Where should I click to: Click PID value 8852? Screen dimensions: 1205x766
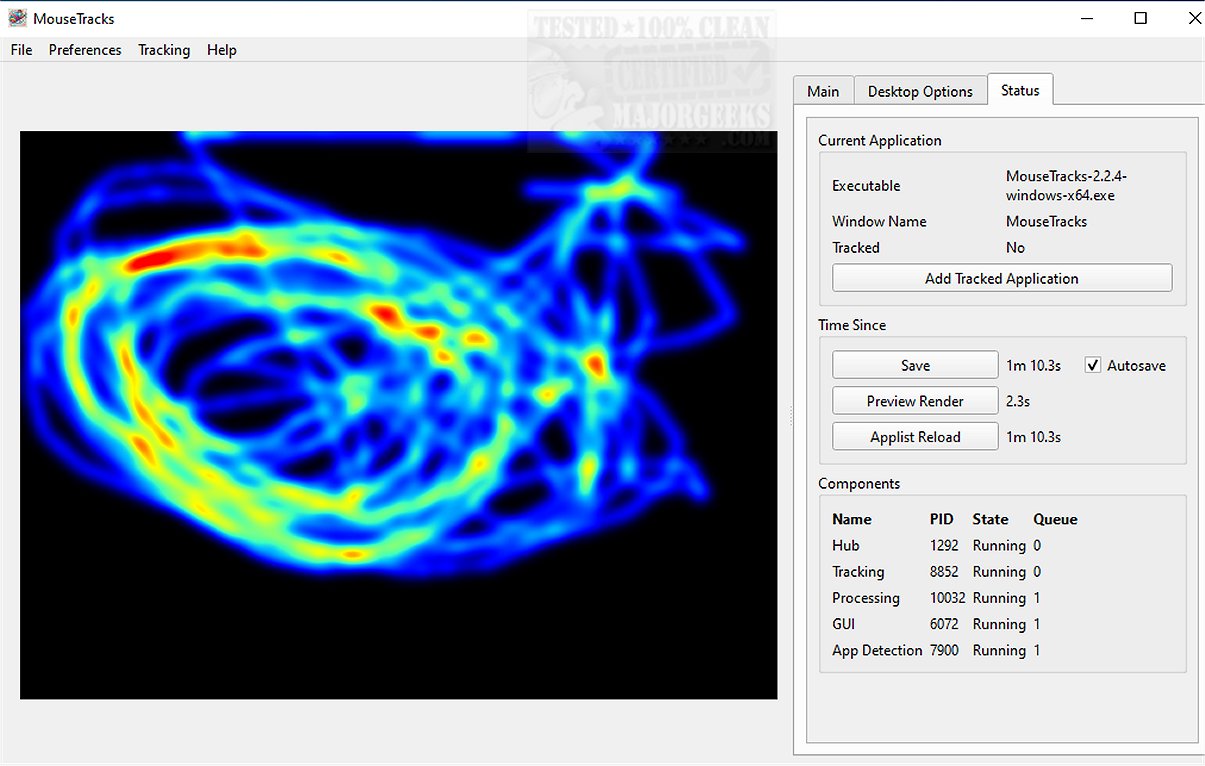(x=944, y=572)
